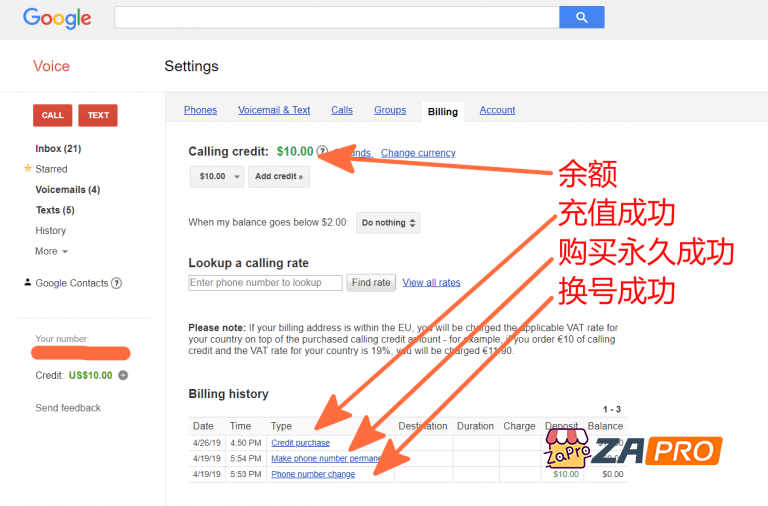Click the Google Contacts person icon

coord(27,282)
